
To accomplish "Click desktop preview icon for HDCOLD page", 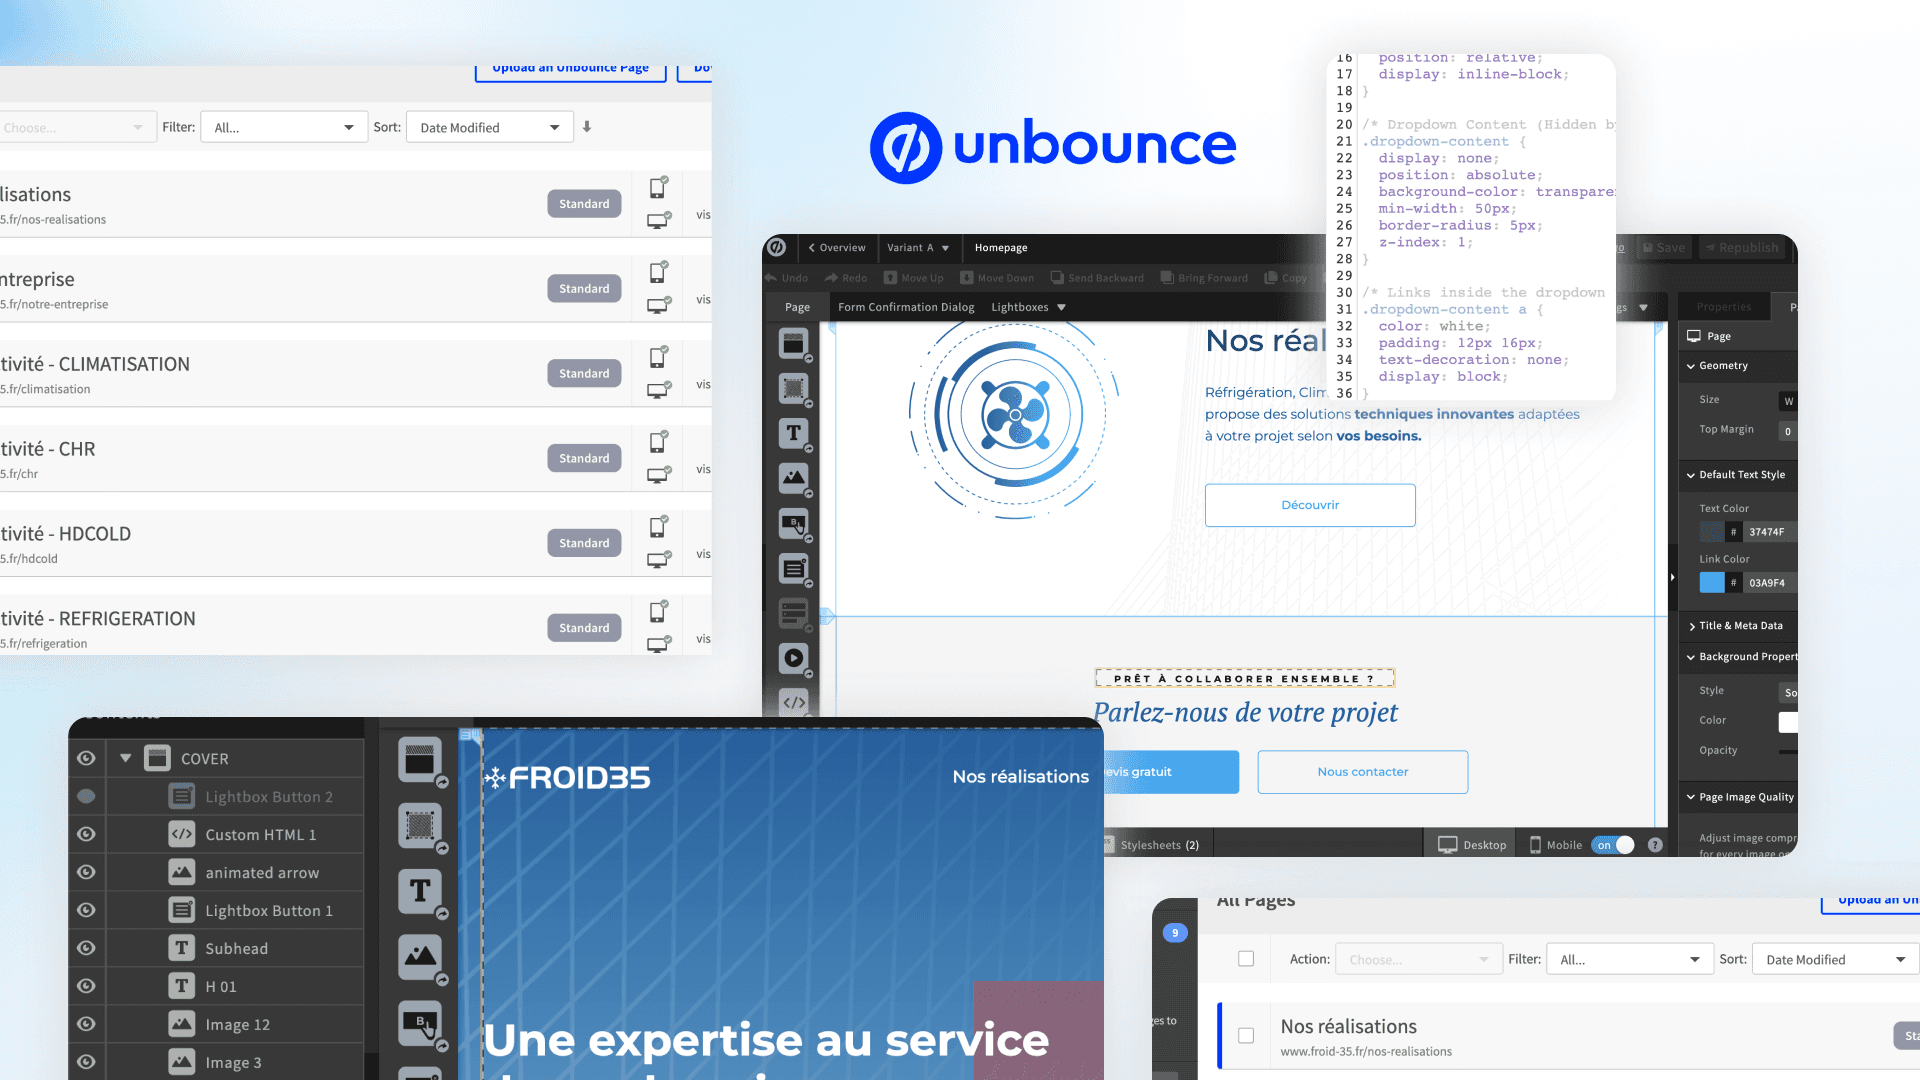I will 658,560.
